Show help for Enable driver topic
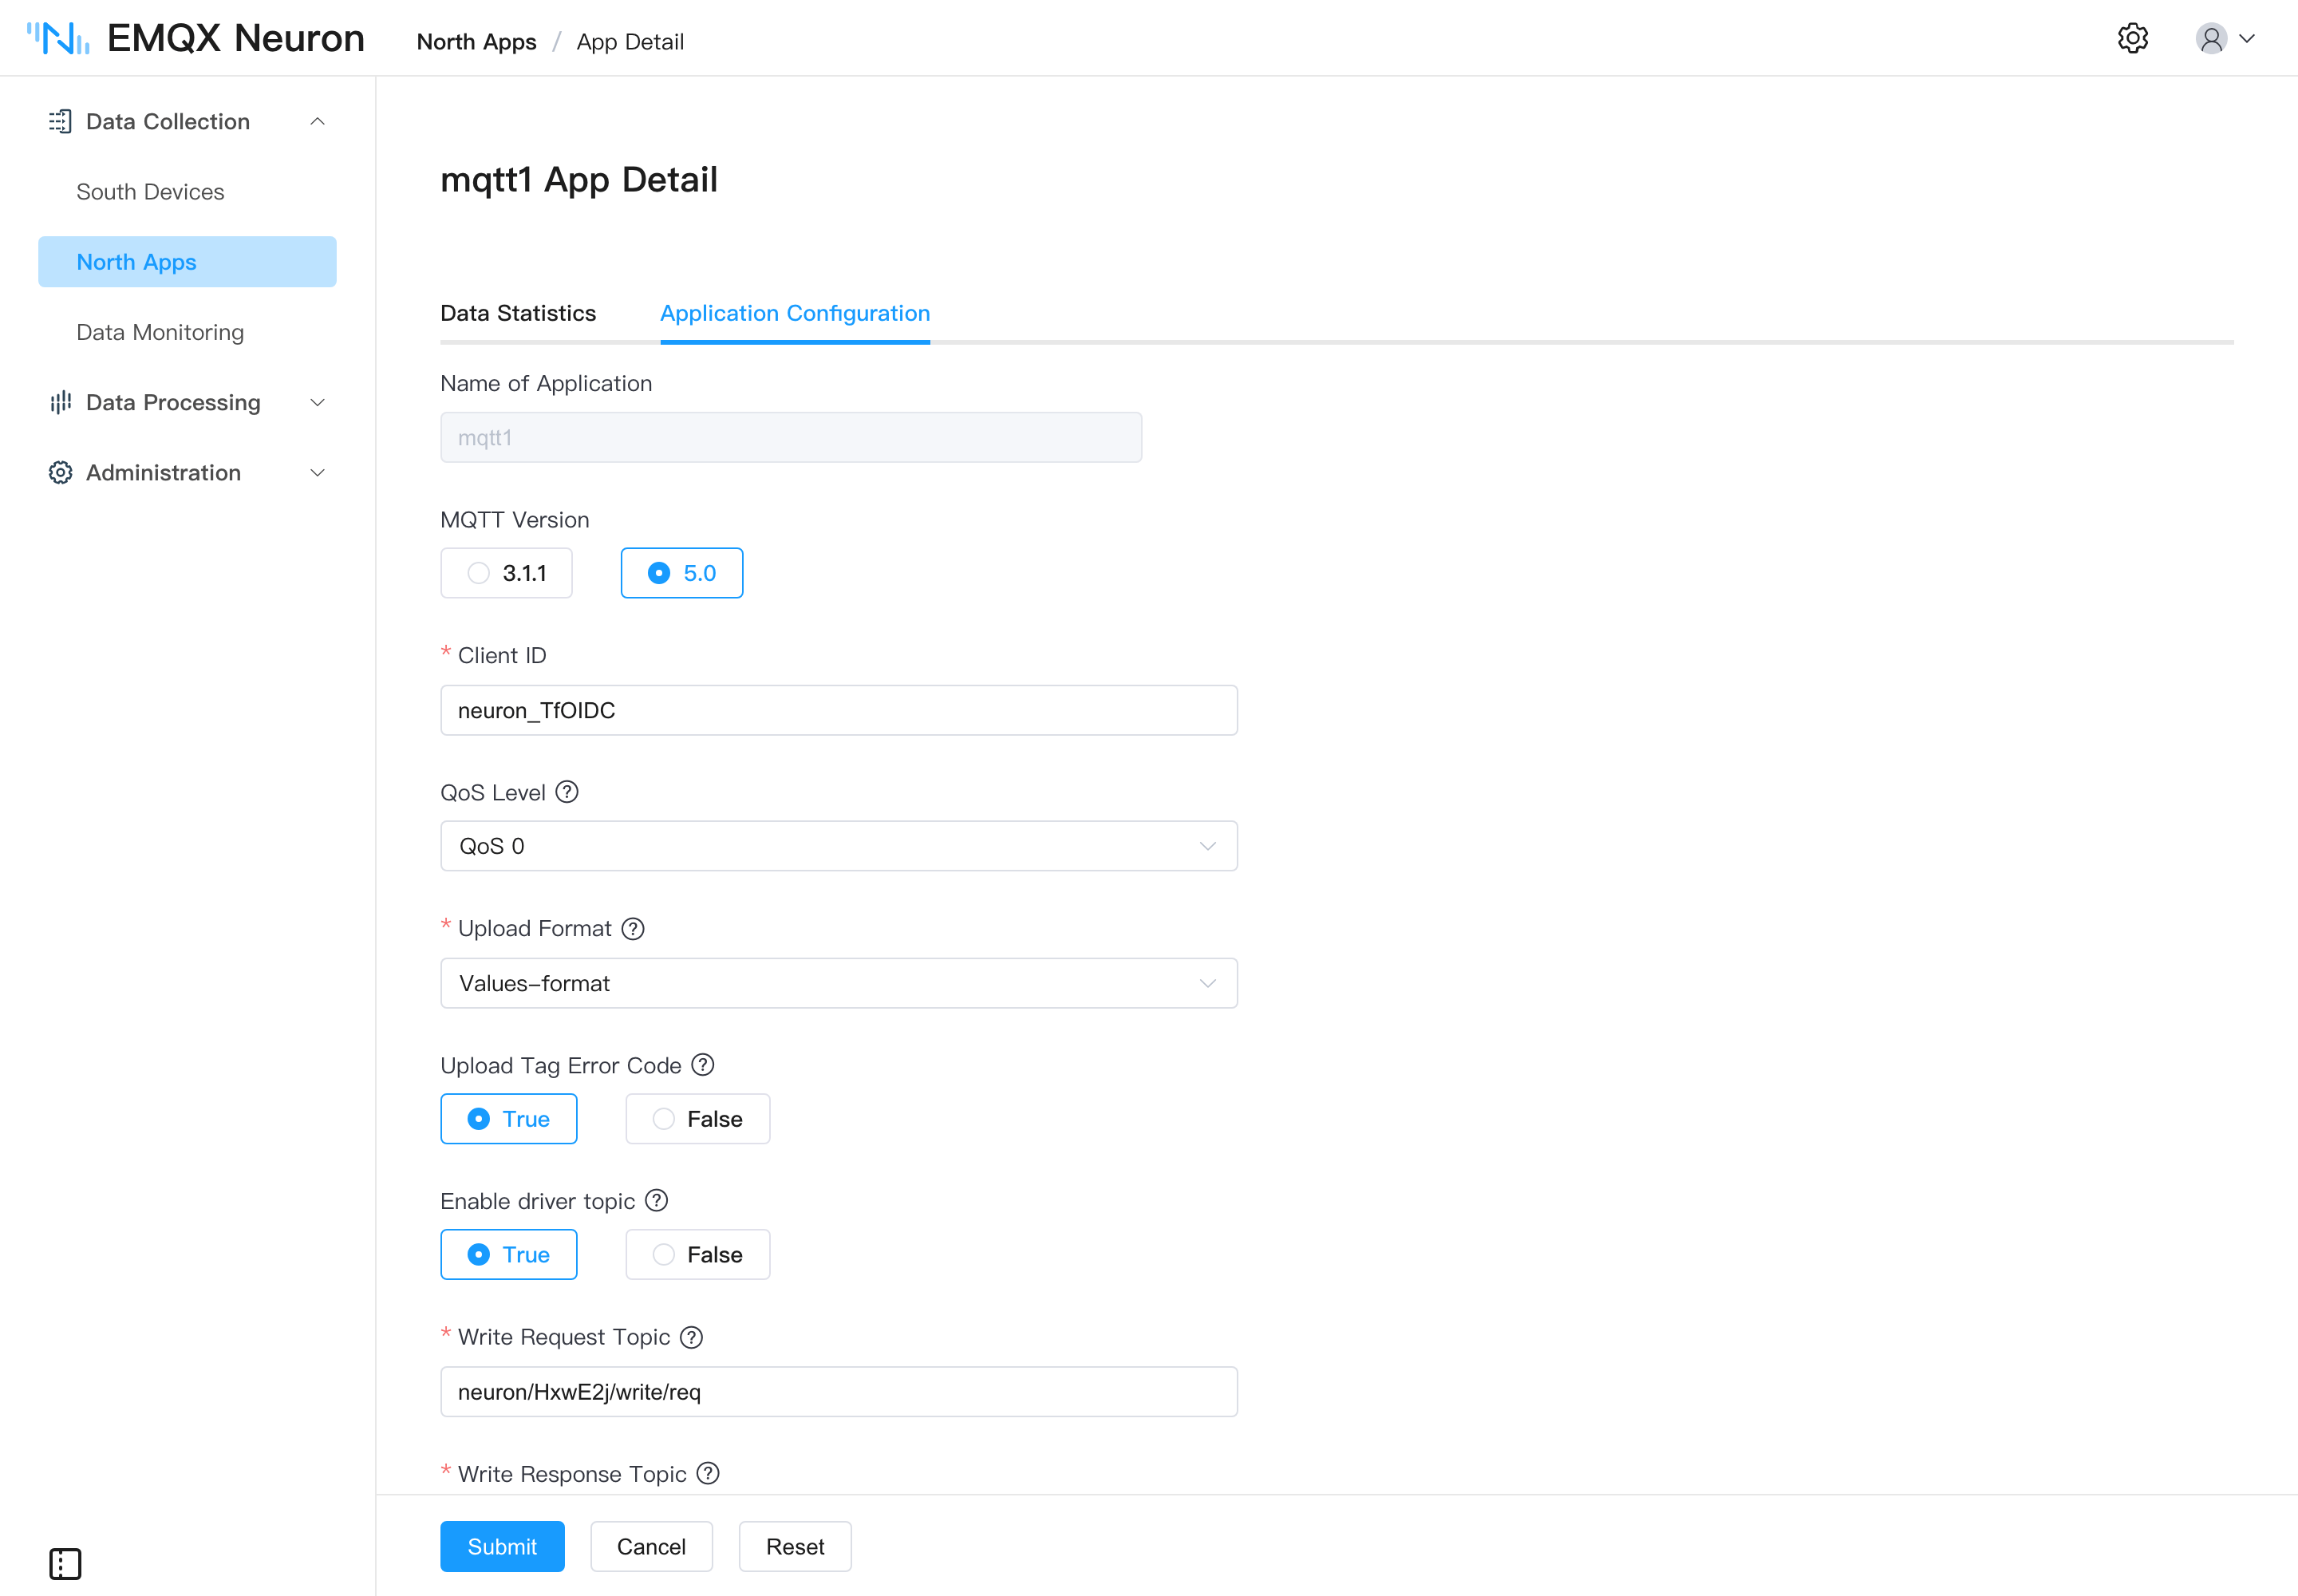2298x1596 pixels. (657, 1200)
